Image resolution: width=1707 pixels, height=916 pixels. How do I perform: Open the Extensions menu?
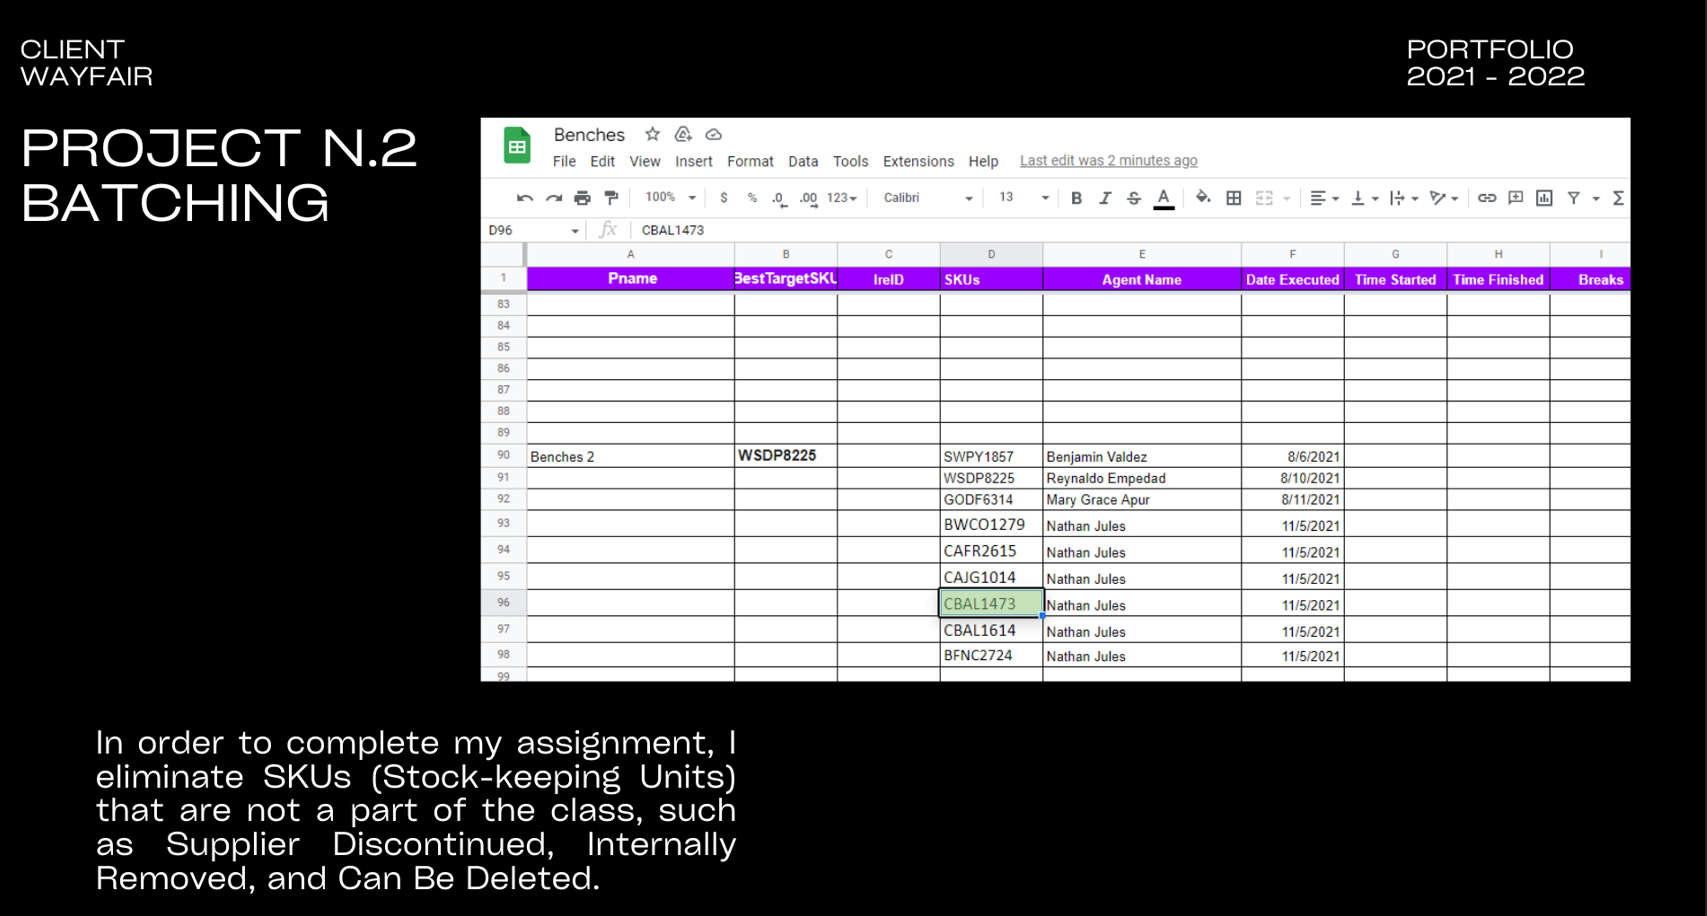pos(918,161)
